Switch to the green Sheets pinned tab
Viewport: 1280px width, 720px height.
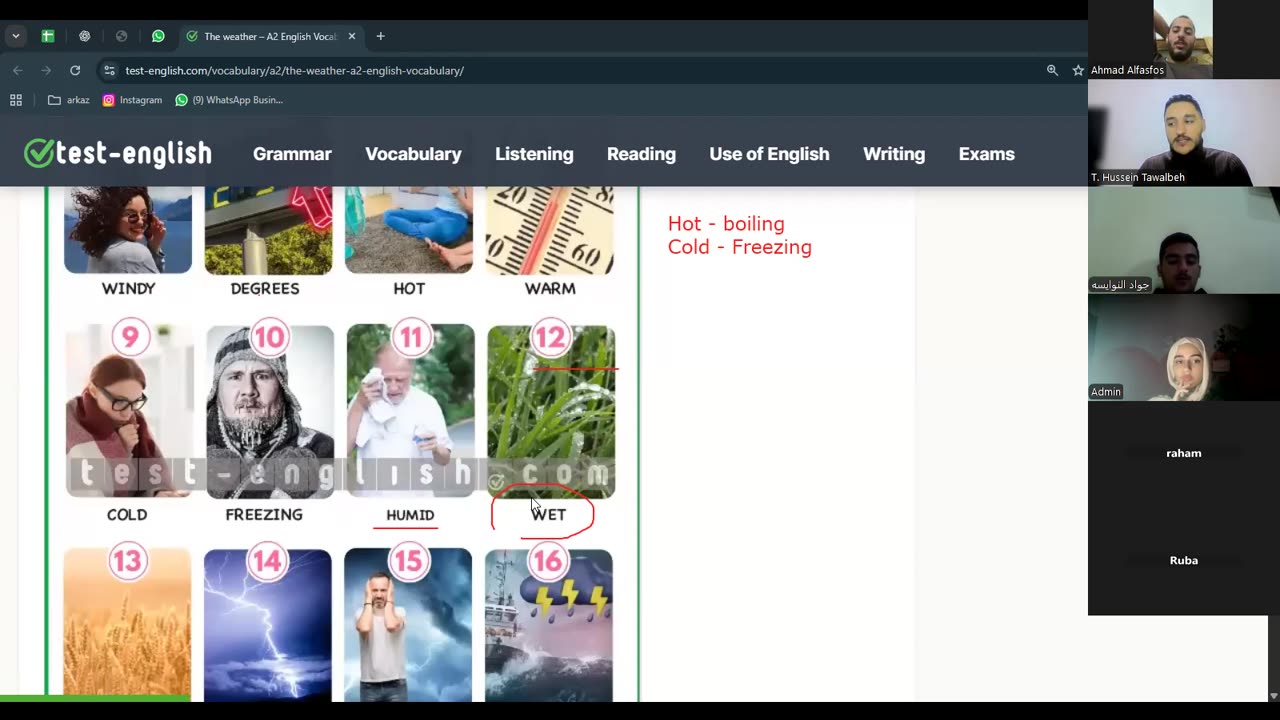(47, 36)
